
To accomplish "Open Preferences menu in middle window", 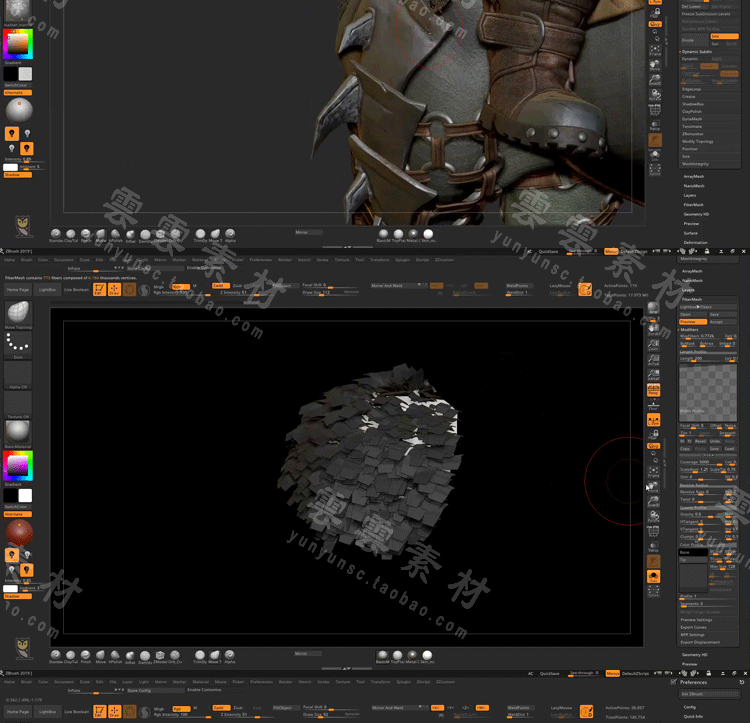I will pyautogui.click(x=261, y=260).
